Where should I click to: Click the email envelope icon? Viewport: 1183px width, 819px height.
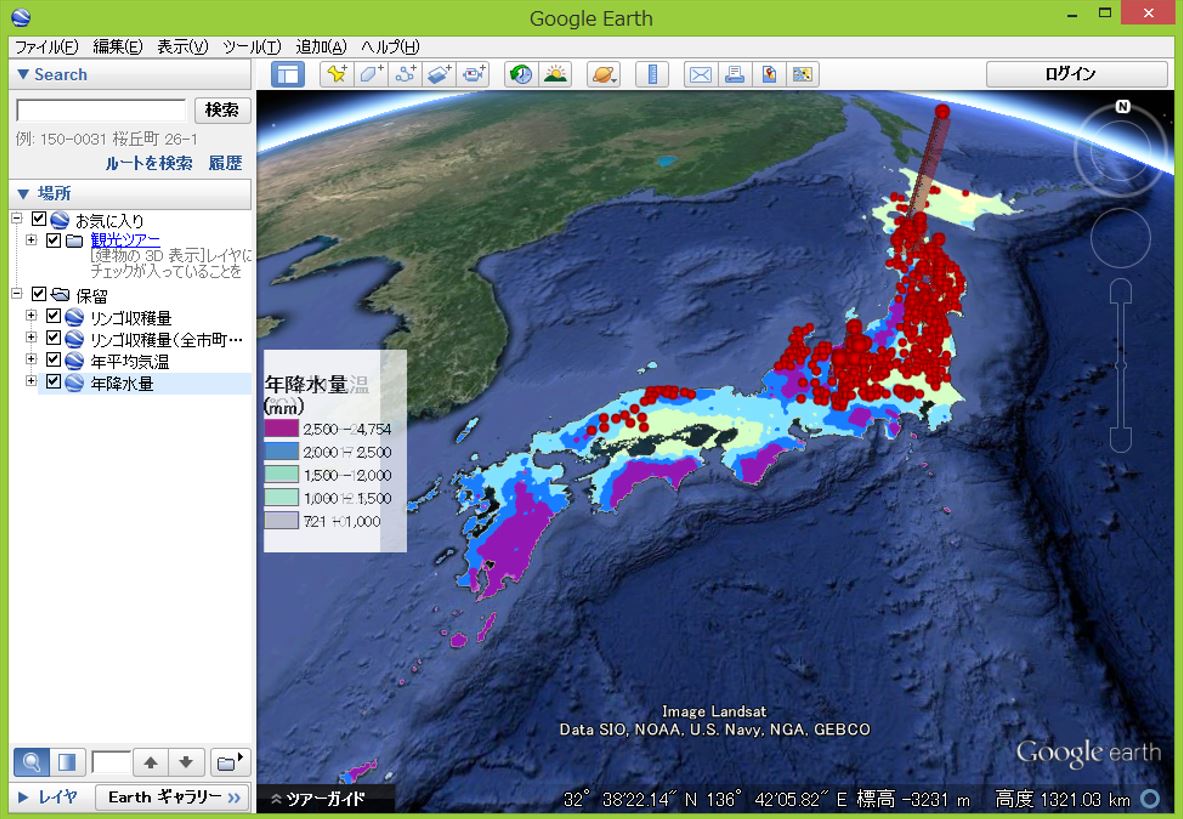click(x=700, y=74)
